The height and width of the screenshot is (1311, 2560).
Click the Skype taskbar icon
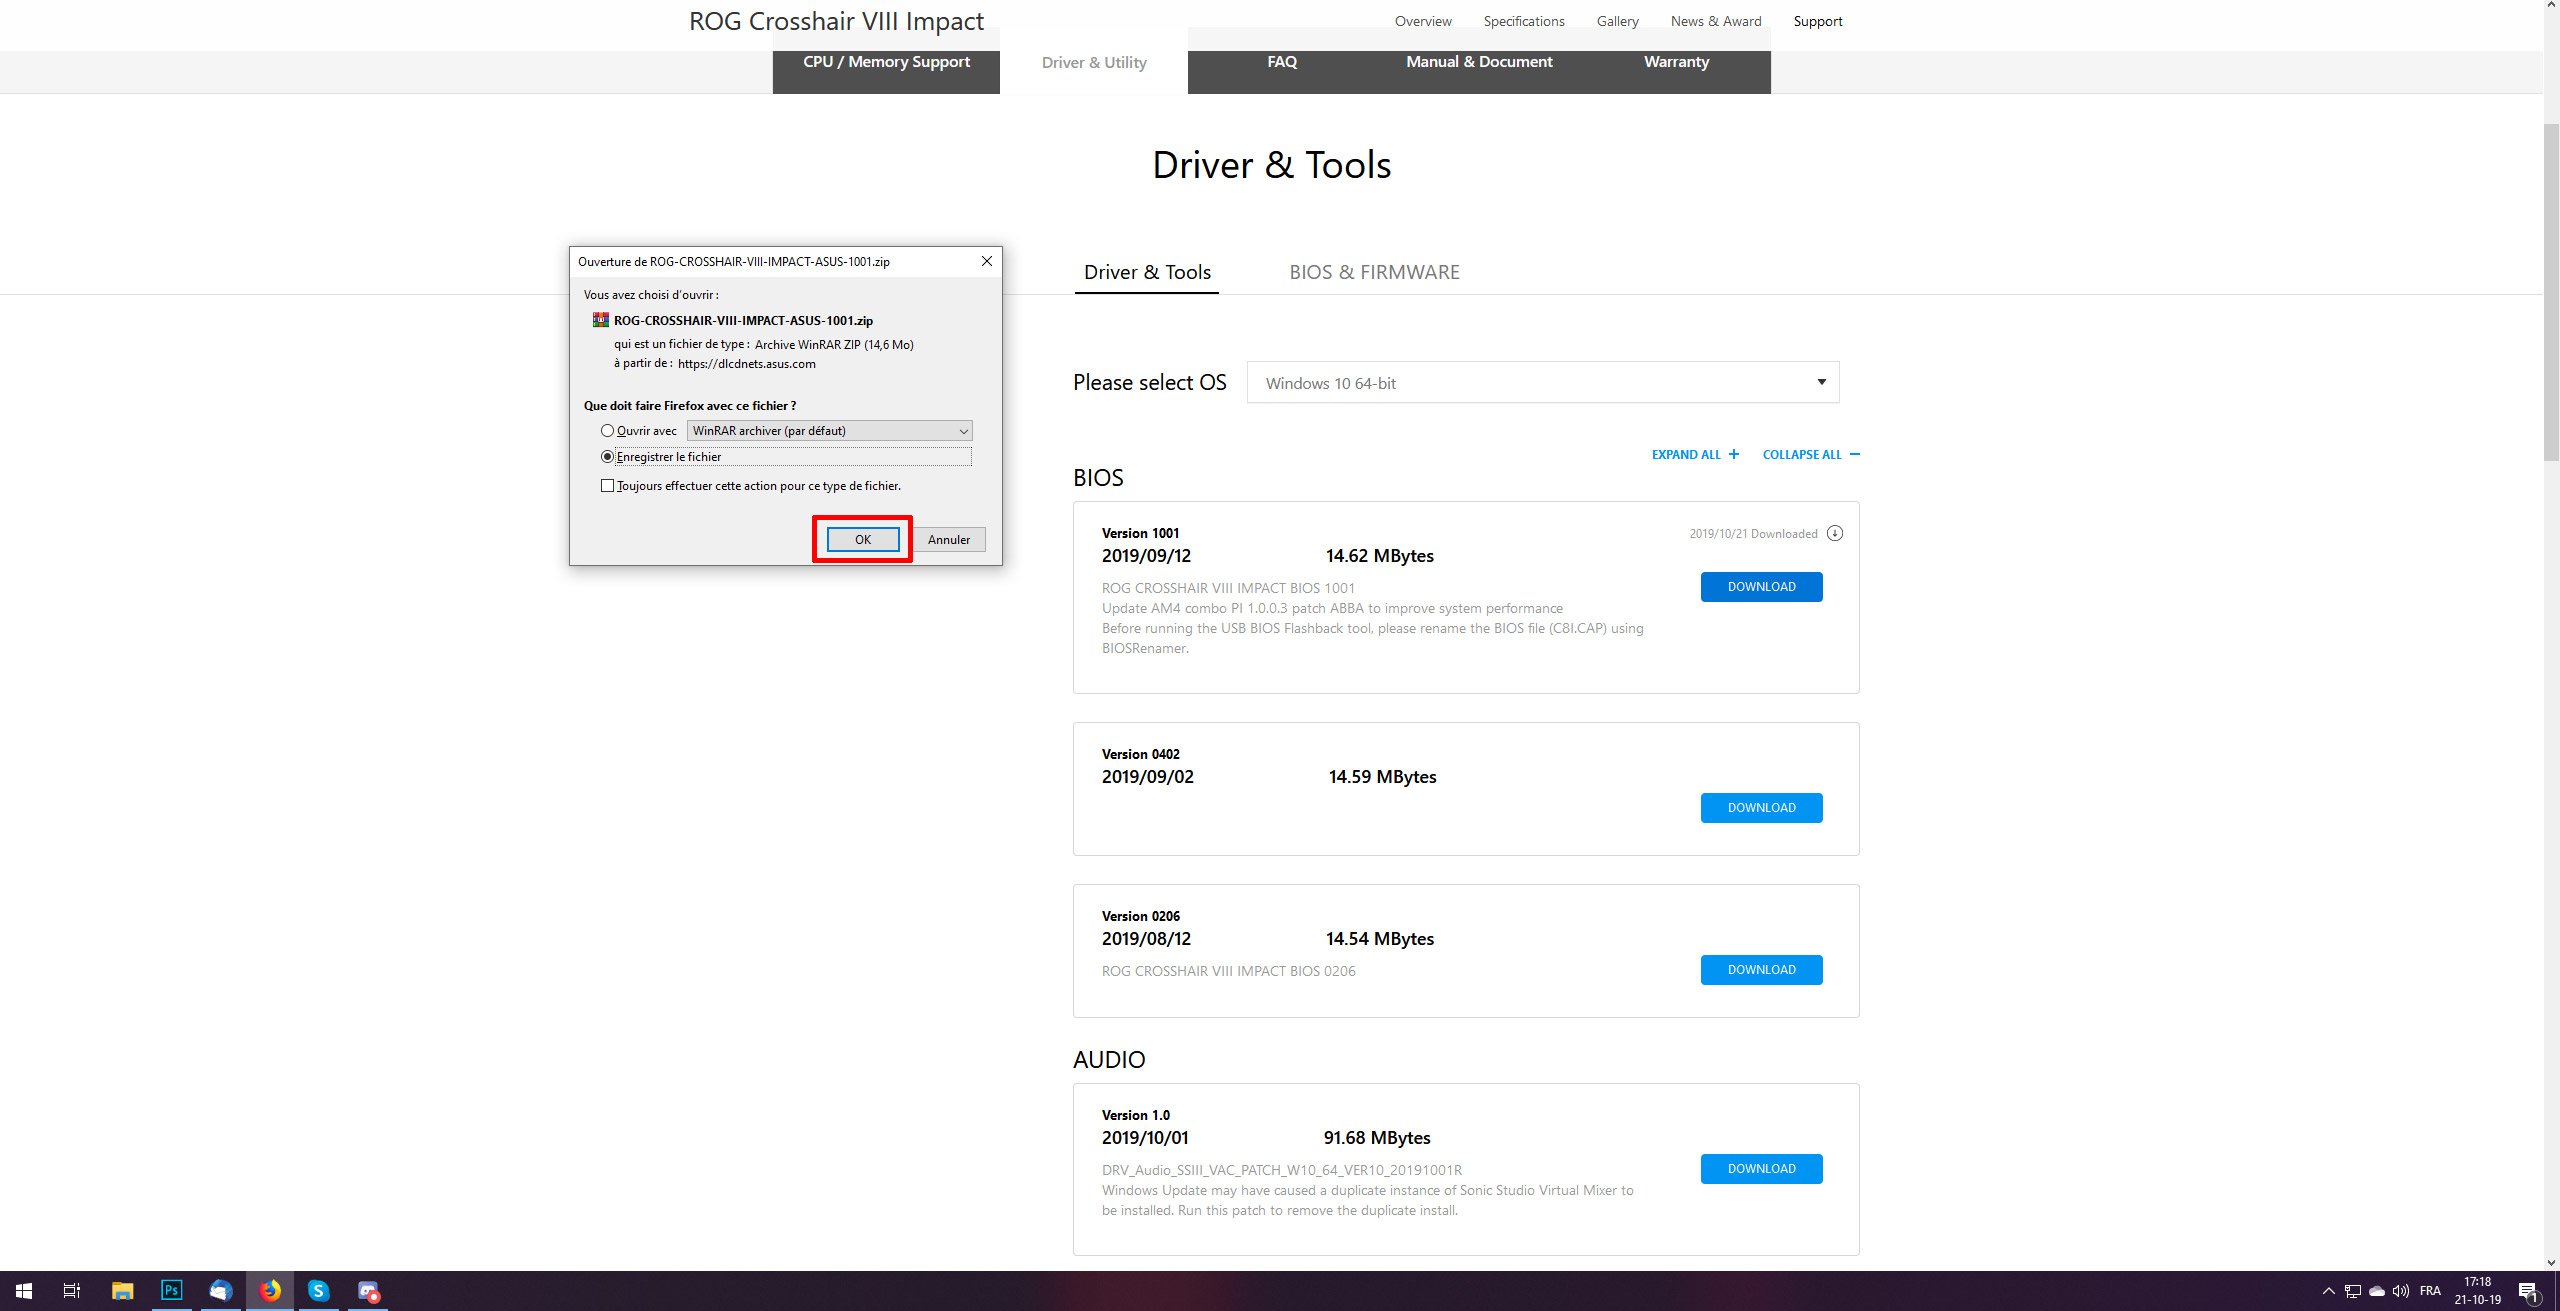tap(318, 1290)
